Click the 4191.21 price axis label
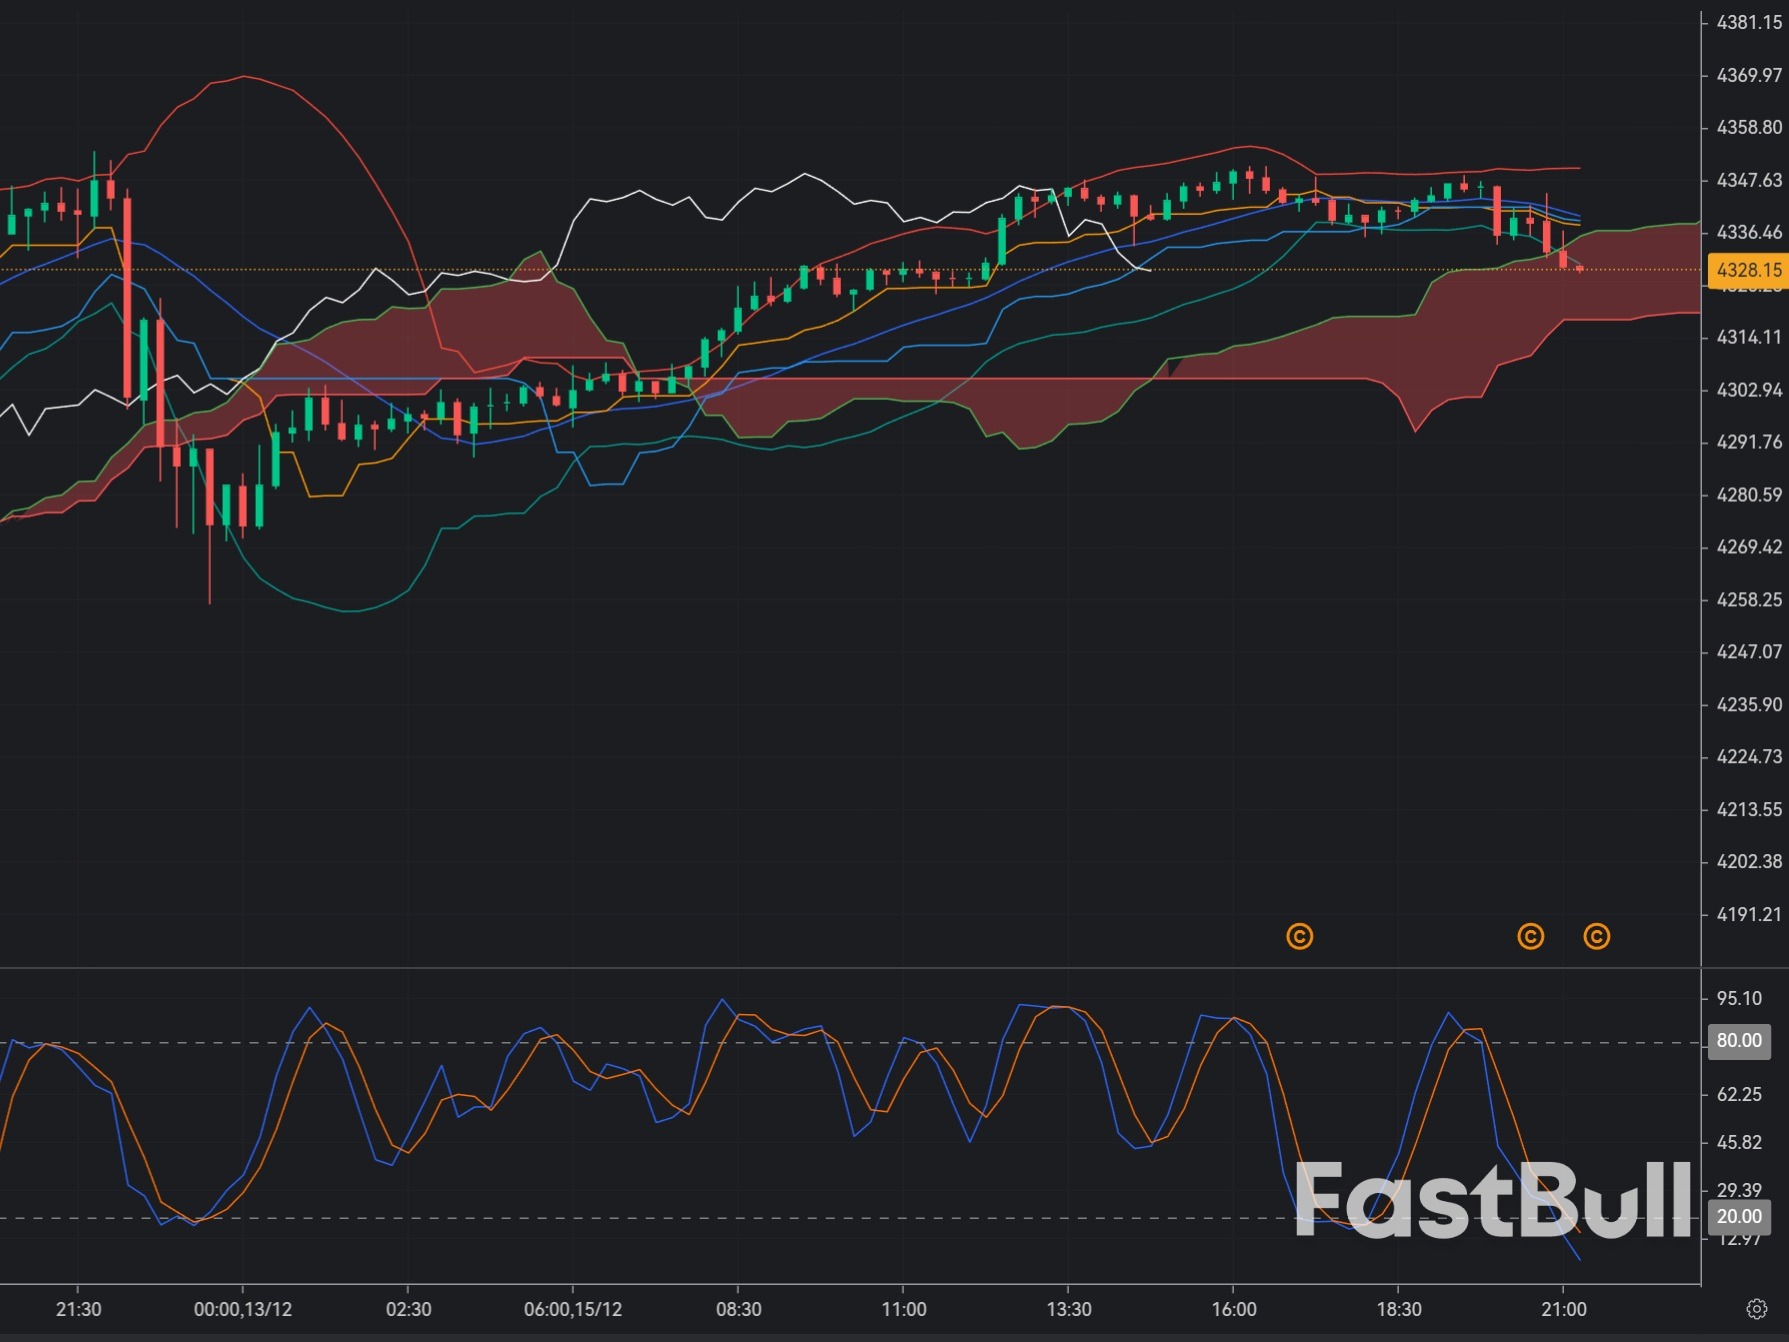 1748,914
